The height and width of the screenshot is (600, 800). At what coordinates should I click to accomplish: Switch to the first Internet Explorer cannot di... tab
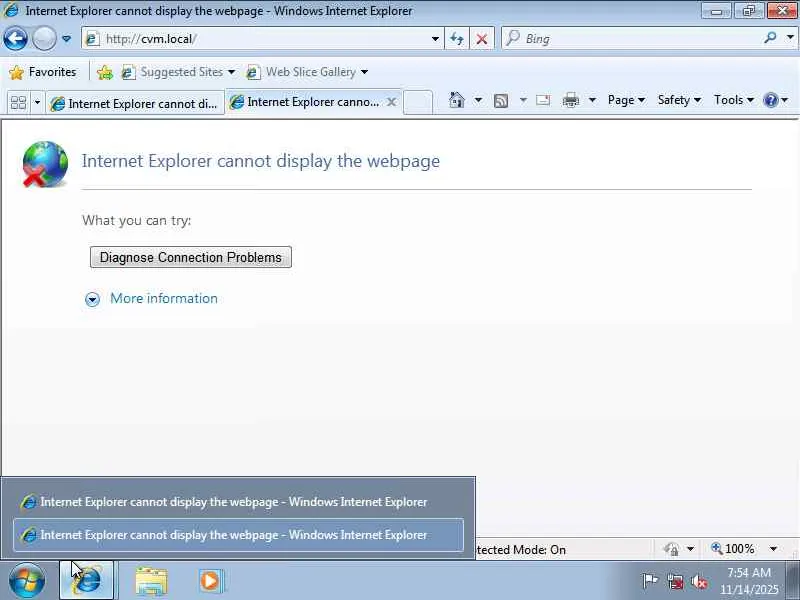coord(135,104)
